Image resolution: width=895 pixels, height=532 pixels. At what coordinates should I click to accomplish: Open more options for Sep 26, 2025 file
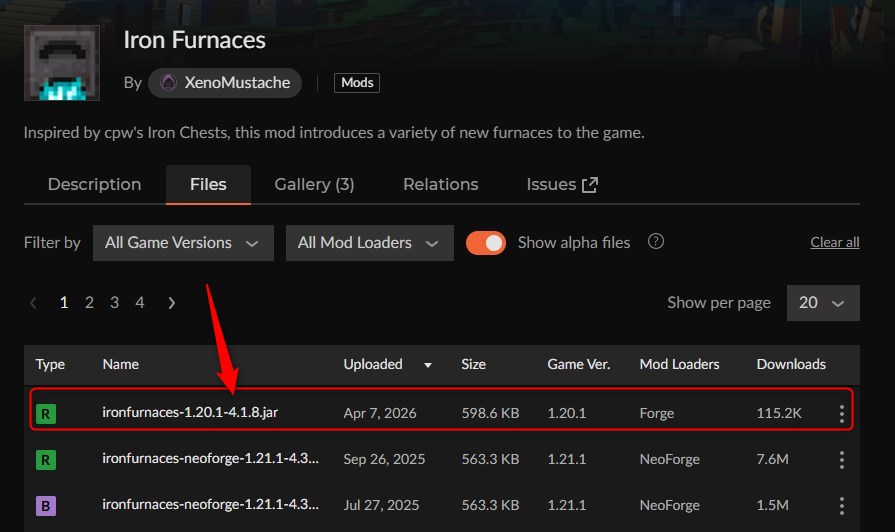coord(842,460)
